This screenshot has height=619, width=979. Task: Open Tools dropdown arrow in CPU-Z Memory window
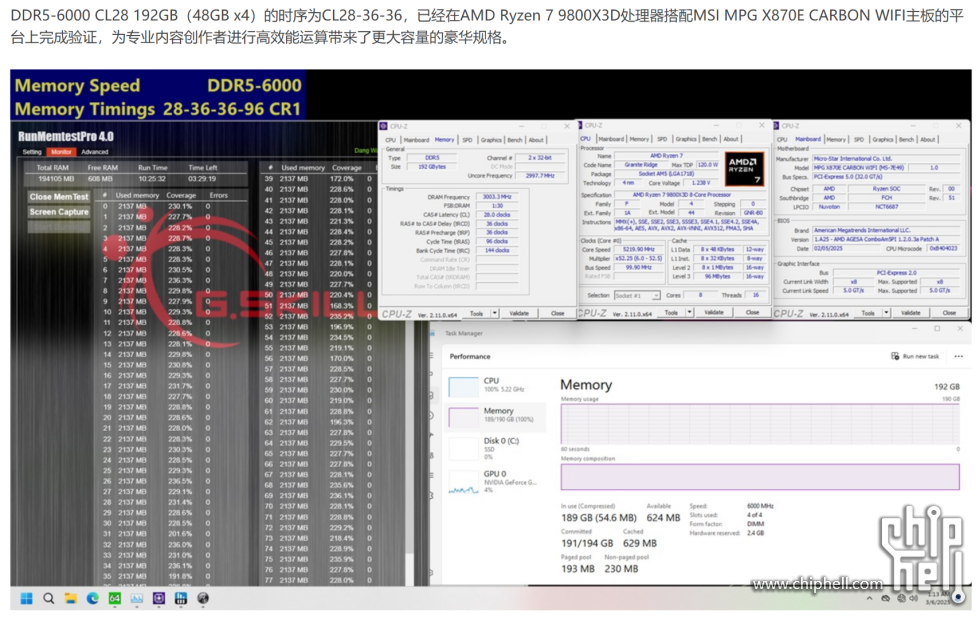[x=495, y=314]
